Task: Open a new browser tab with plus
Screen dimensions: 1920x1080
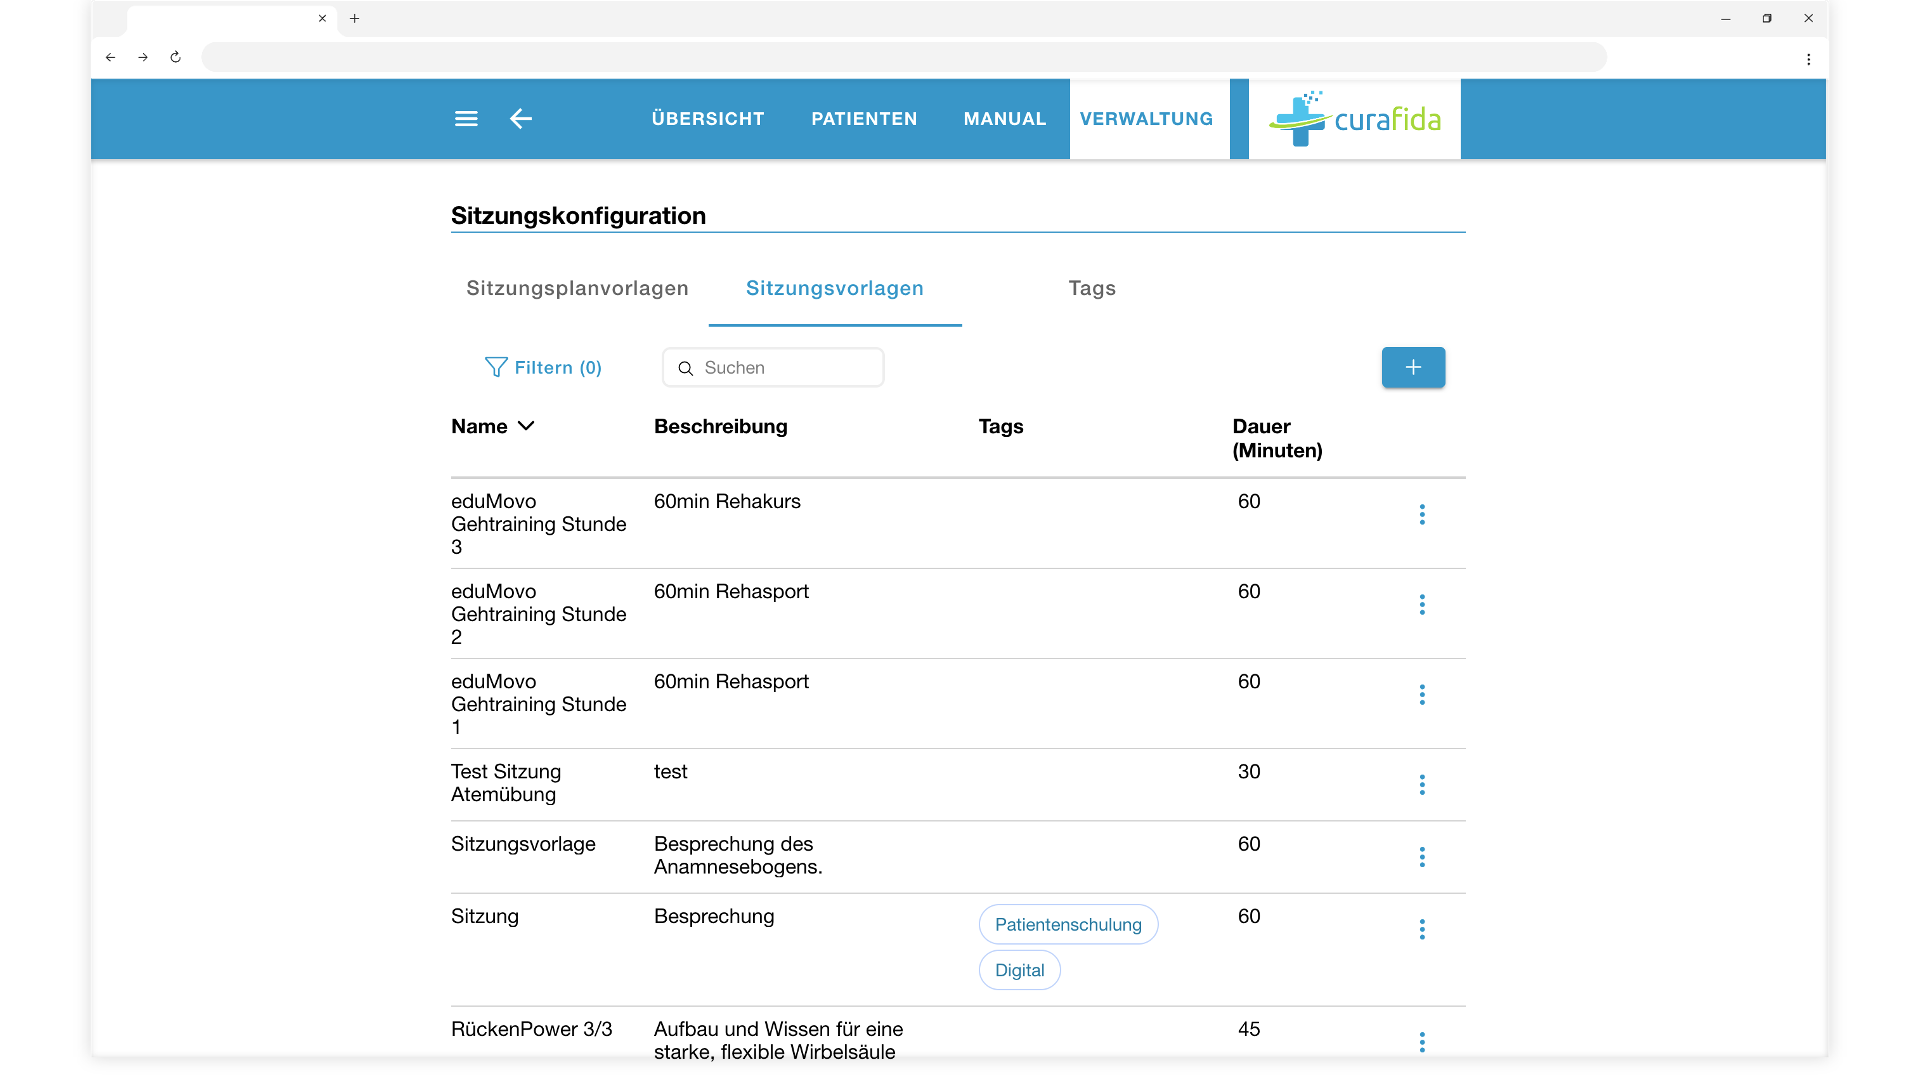Action: (354, 18)
